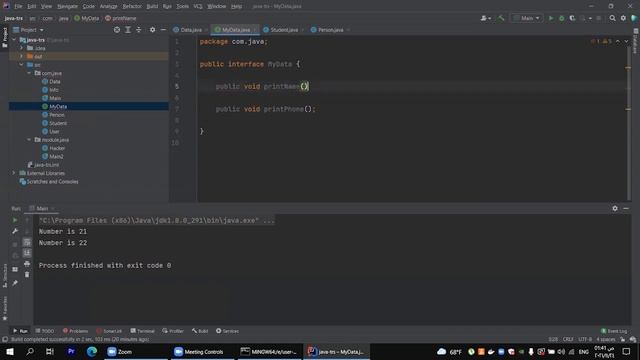Toggle the Database tool window on right edge
Screen dimensions: 640x360
tap(636, 41)
